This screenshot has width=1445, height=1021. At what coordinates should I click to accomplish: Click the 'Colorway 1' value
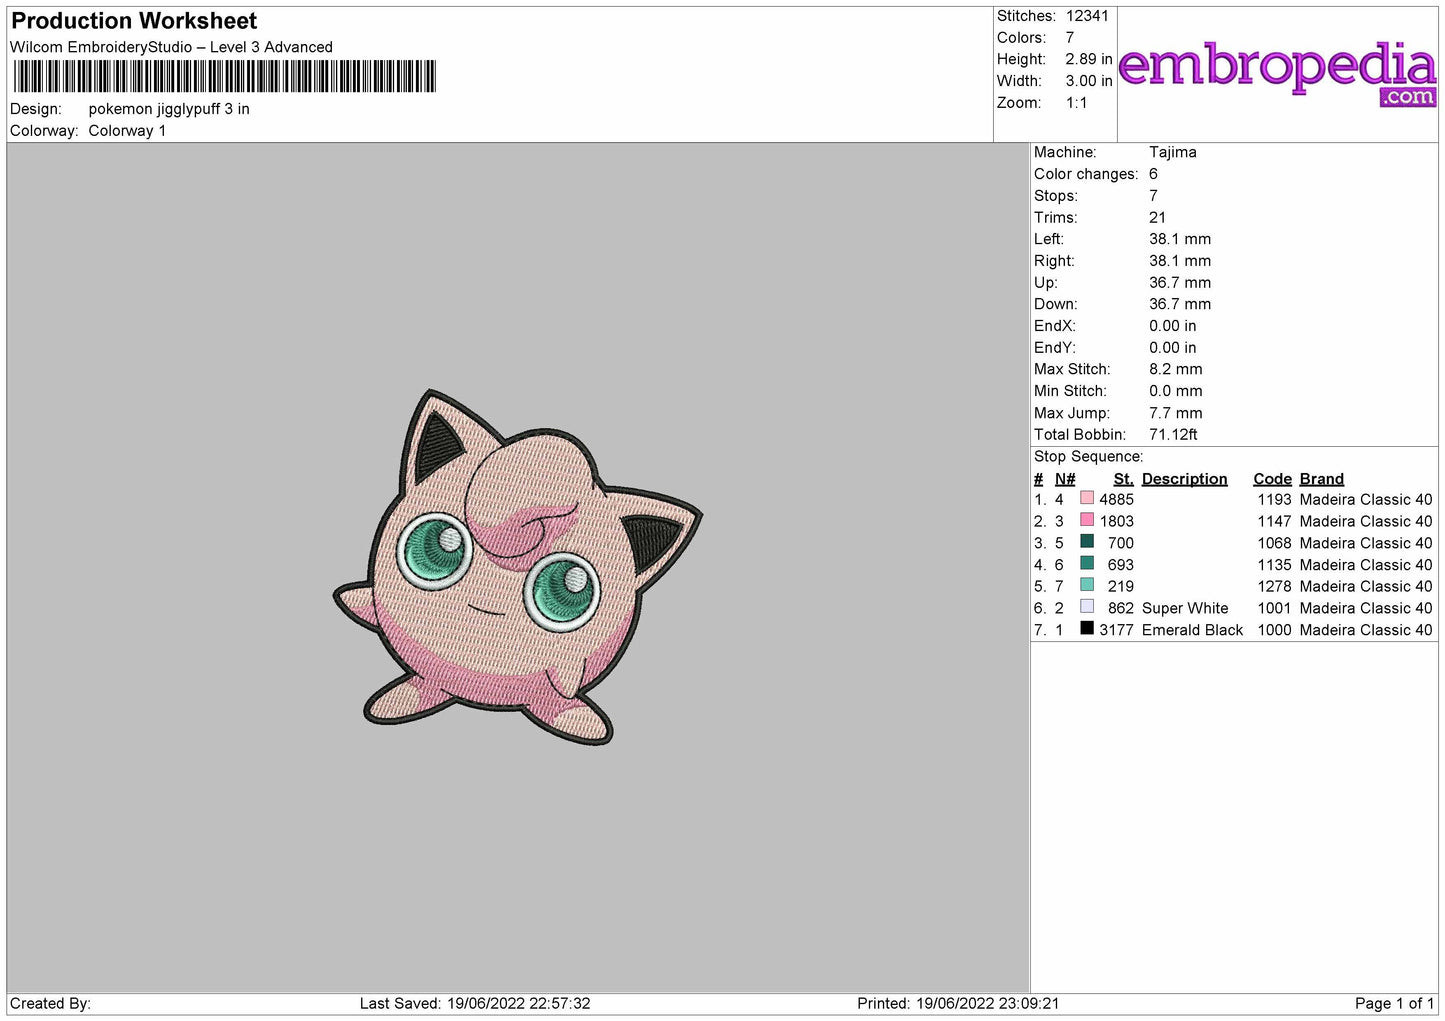127,131
